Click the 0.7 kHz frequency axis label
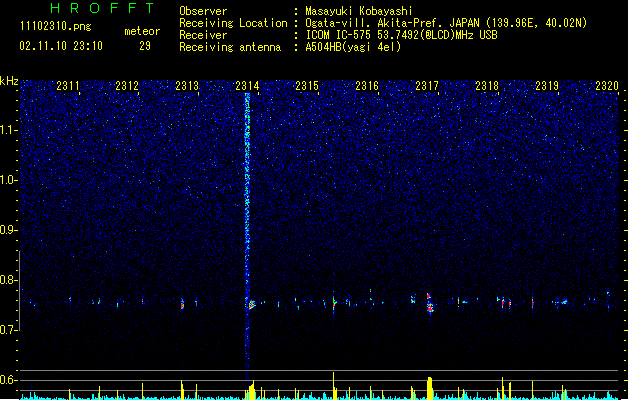Screen dimensions: 629x400 (x=8, y=330)
